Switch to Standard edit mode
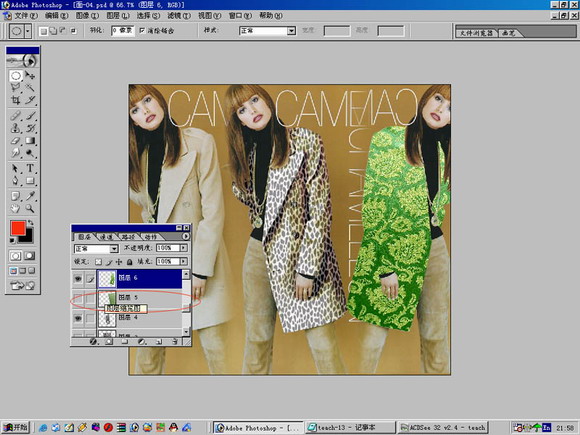580x435 pixels. [x=16, y=256]
